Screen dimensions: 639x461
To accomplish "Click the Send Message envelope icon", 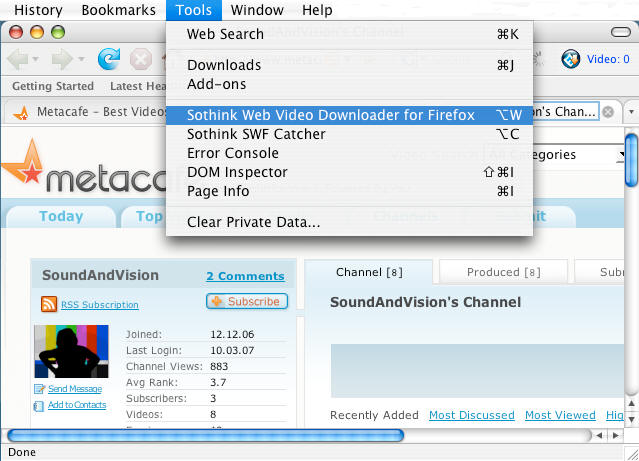I will pos(39,389).
